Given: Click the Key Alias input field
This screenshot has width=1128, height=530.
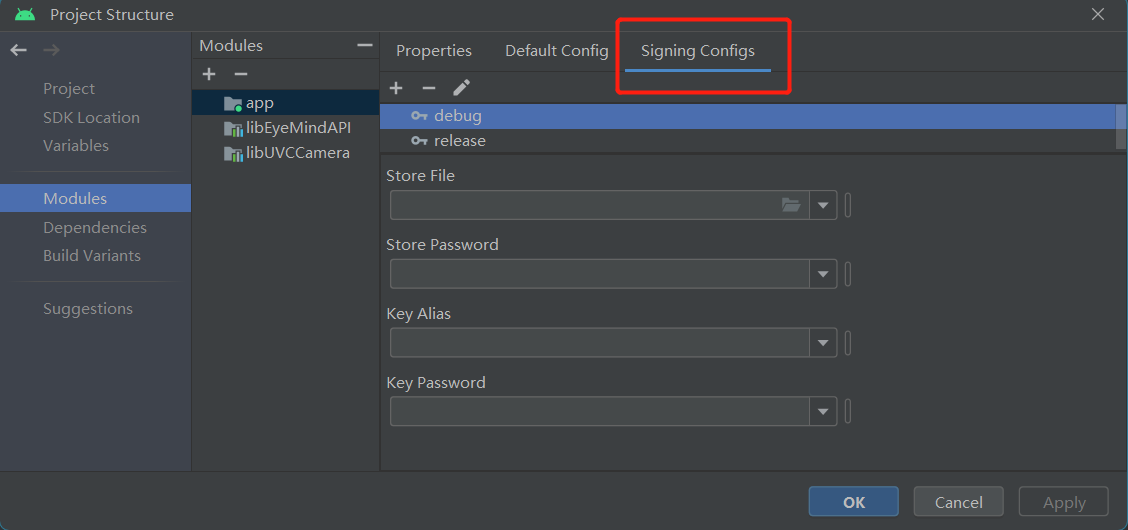Looking at the screenshot, I should [x=598, y=343].
